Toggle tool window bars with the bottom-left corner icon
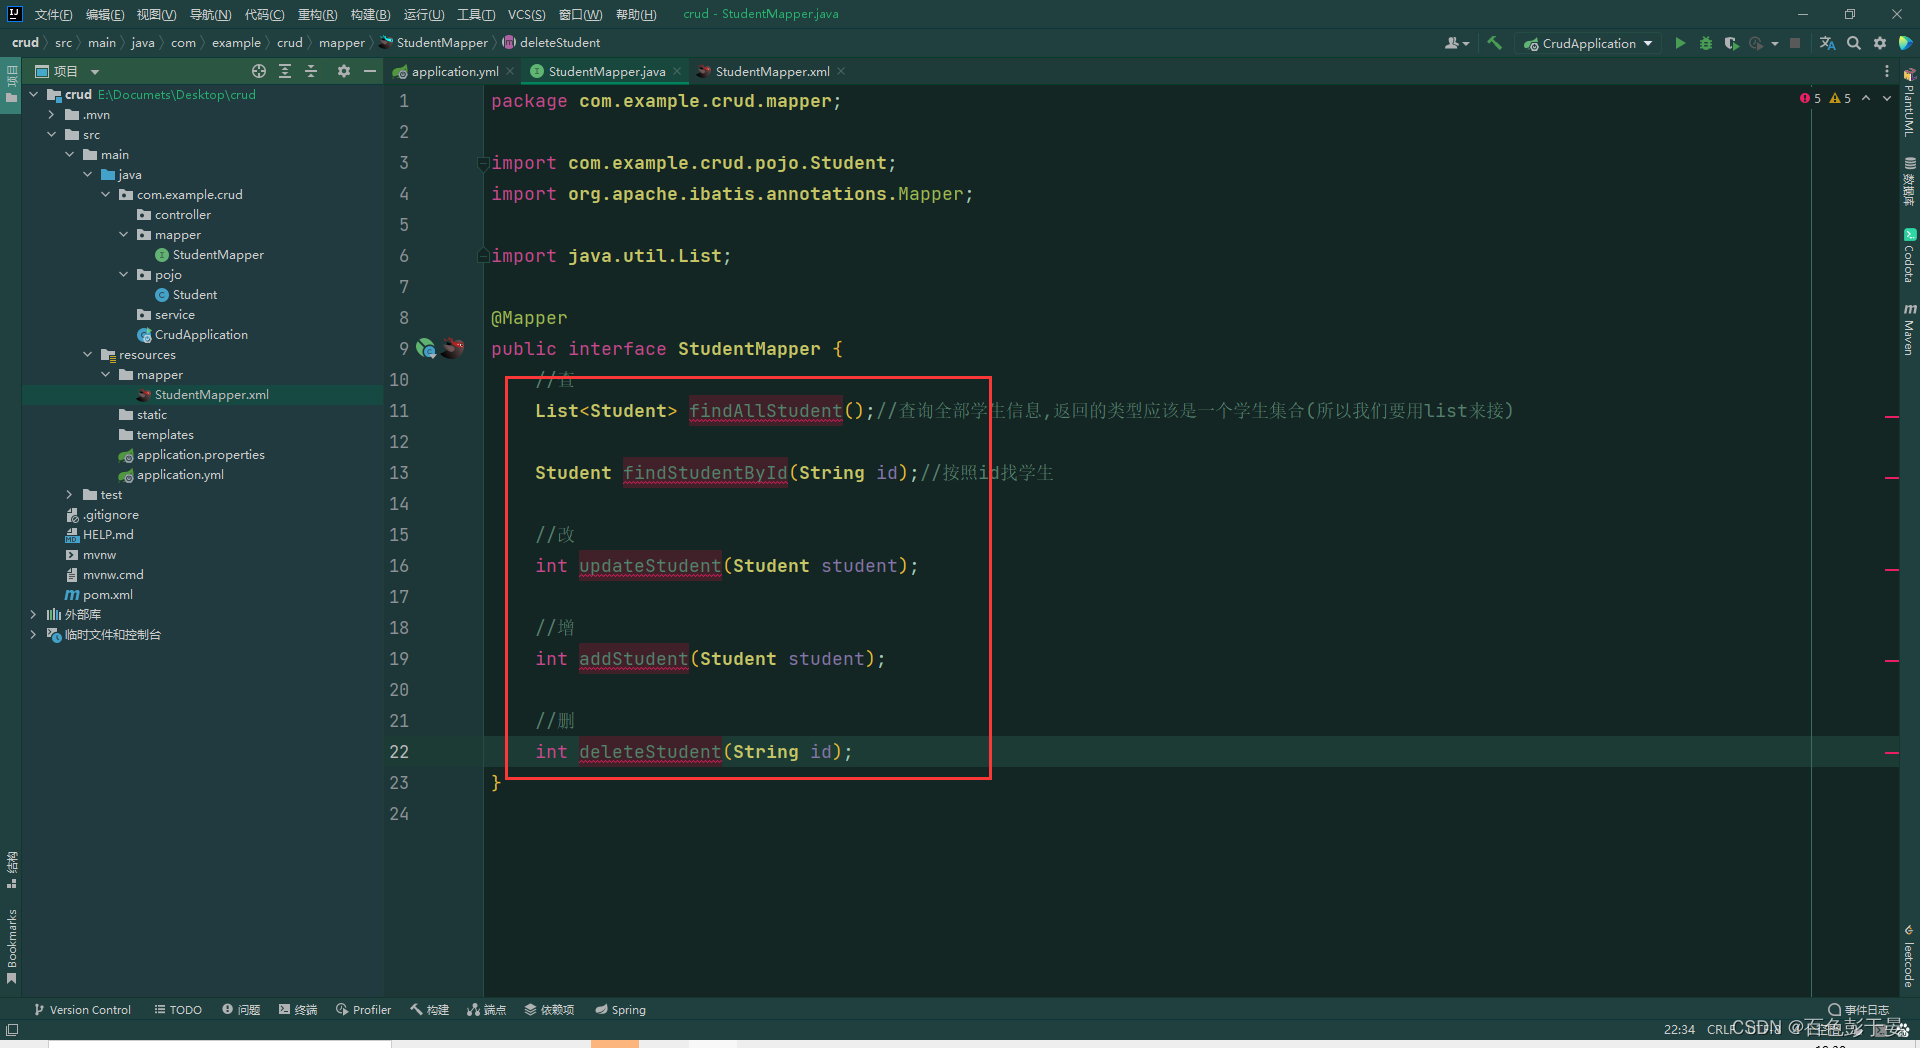 coord(12,1029)
